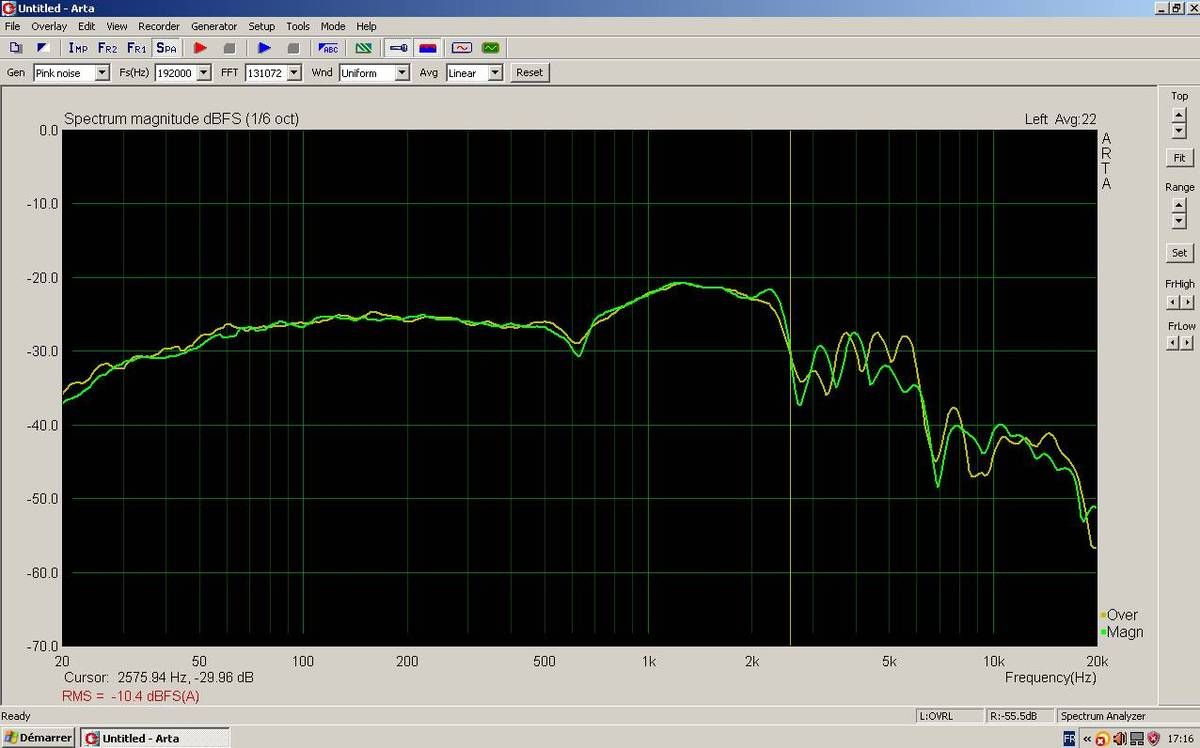
Task: Increase graph Top with up arrow
Action: point(1179,114)
